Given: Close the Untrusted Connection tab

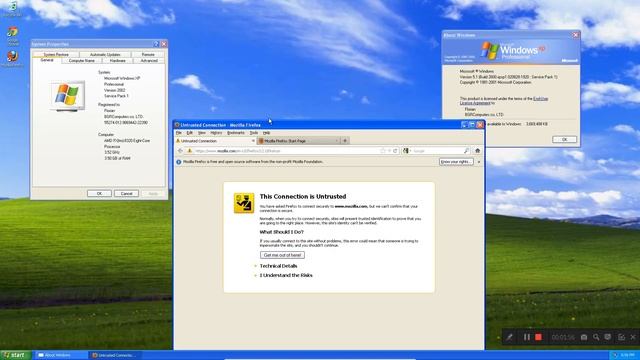Looking at the screenshot, I should [253, 141].
